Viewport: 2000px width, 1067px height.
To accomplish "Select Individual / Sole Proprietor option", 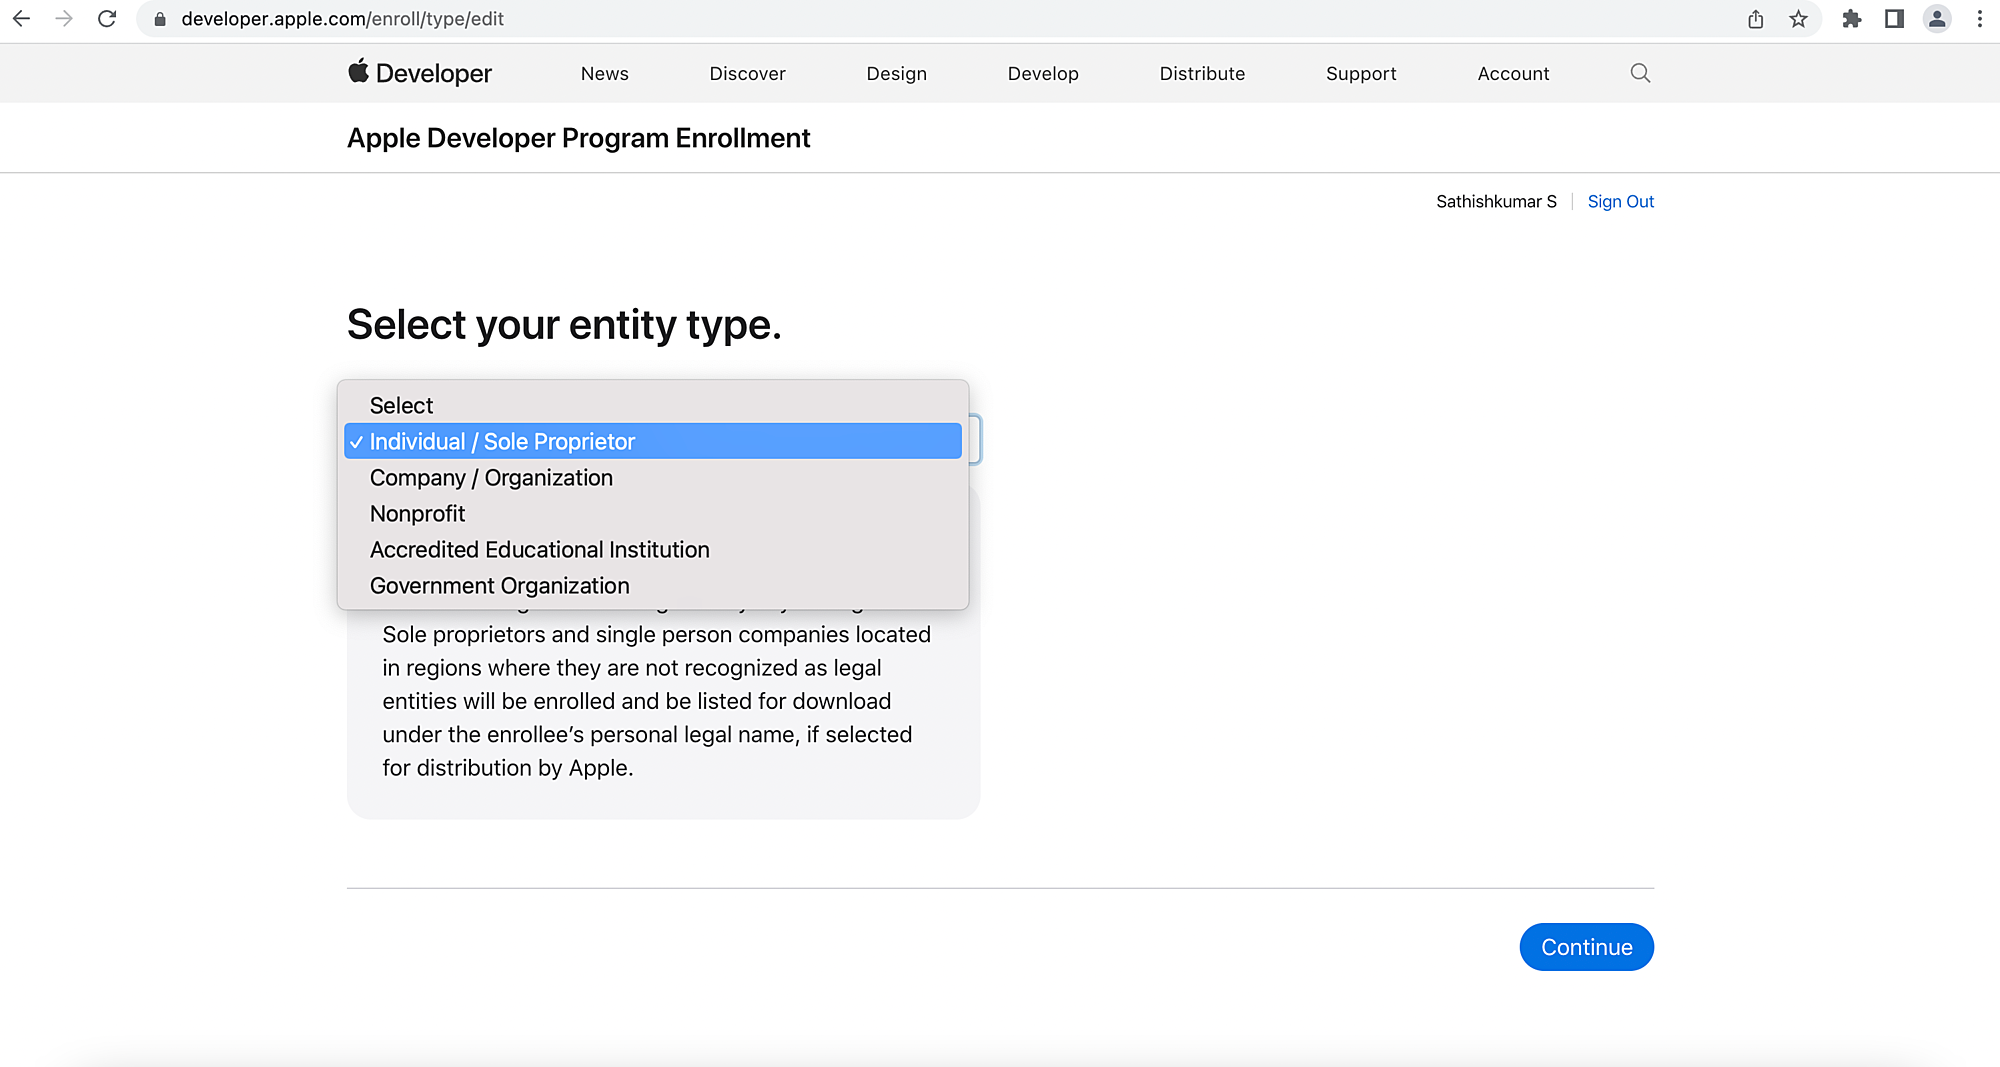I will [x=502, y=442].
